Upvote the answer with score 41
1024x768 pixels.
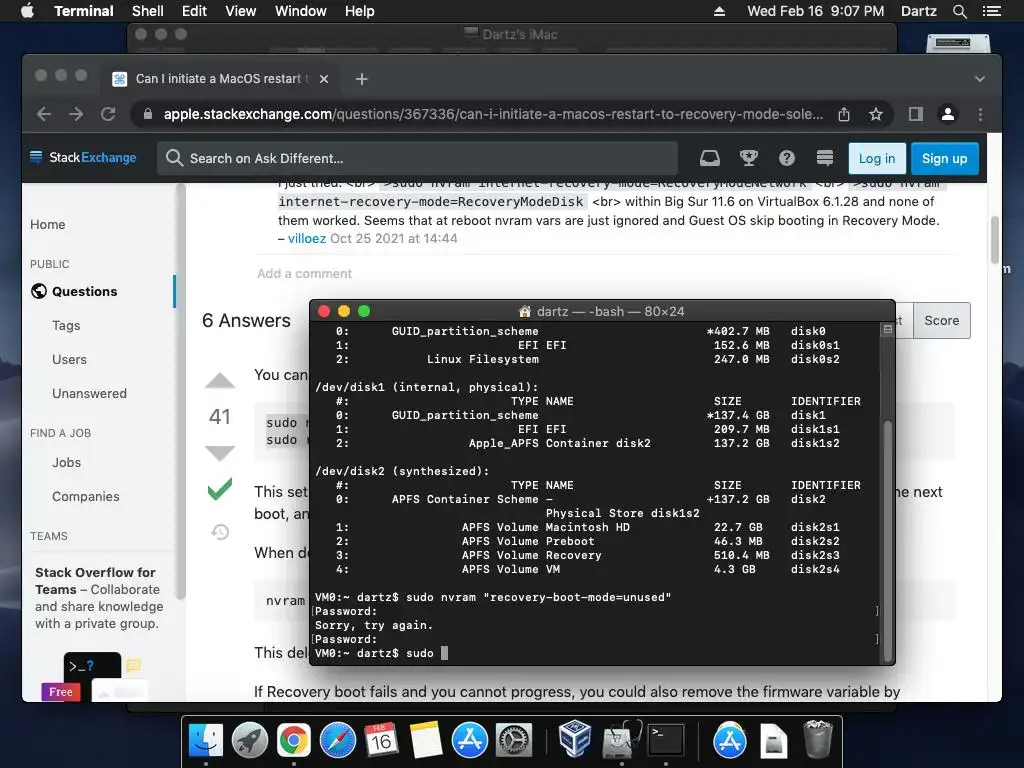pyautogui.click(x=219, y=381)
